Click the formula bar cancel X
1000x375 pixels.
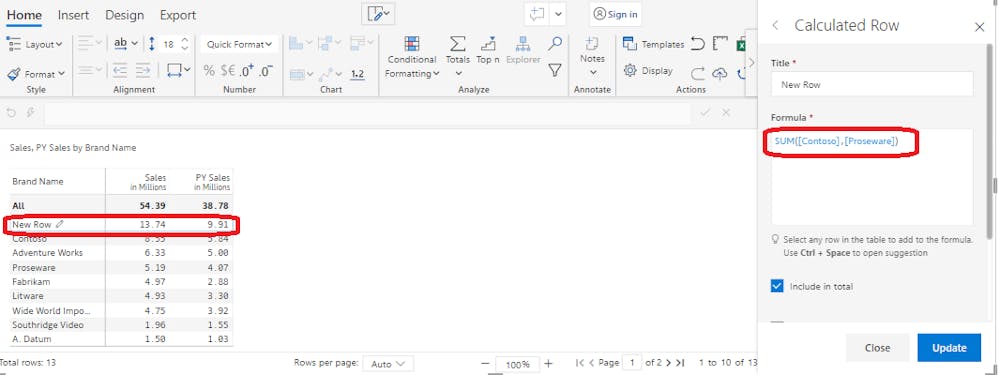[726, 113]
